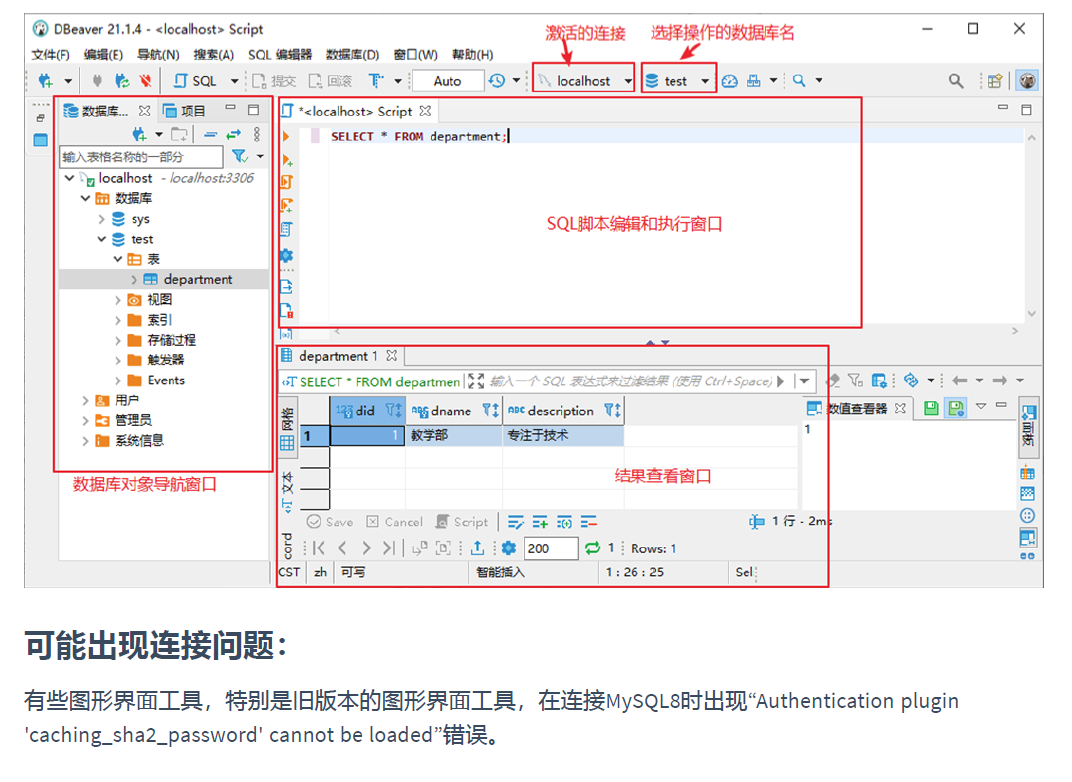The height and width of the screenshot is (782, 1072).
Task: Click the reconnect icon in main toolbar
Action: click(122, 81)
